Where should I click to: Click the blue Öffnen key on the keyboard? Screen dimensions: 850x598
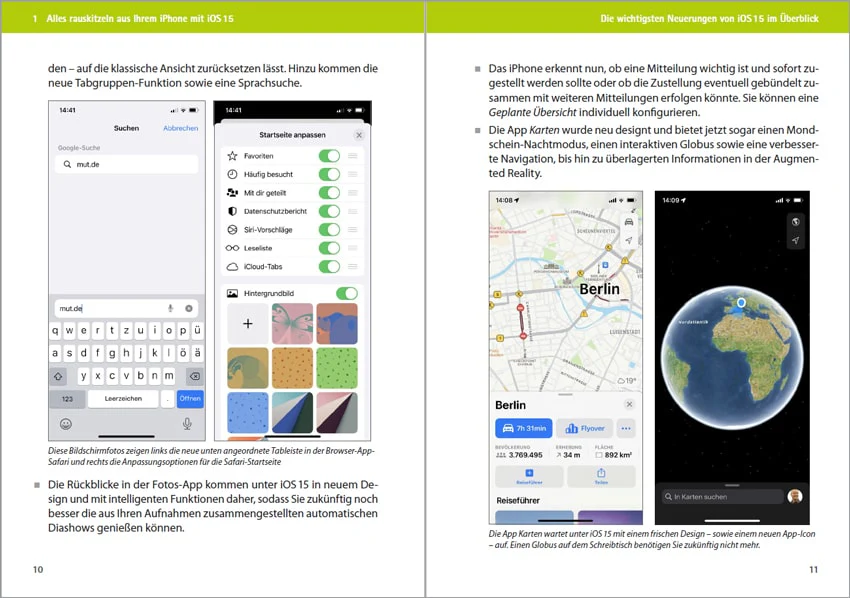190,398
